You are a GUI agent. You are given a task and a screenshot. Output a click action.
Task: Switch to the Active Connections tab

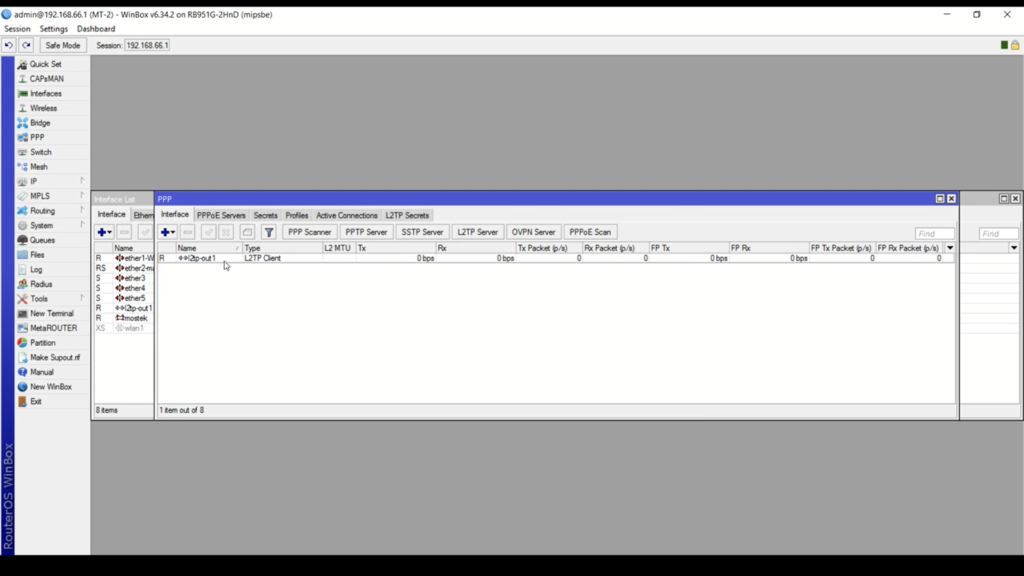point(347,215)
